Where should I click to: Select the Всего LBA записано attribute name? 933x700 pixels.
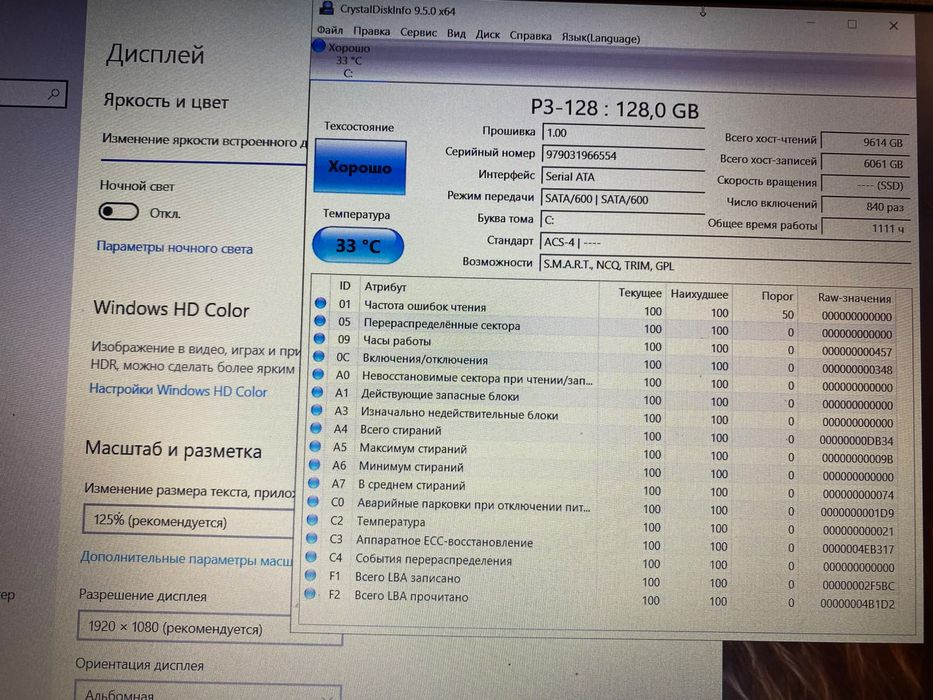(408, 578)
